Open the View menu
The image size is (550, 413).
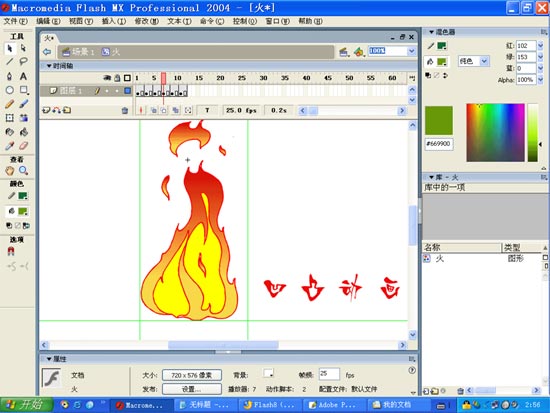81,21
